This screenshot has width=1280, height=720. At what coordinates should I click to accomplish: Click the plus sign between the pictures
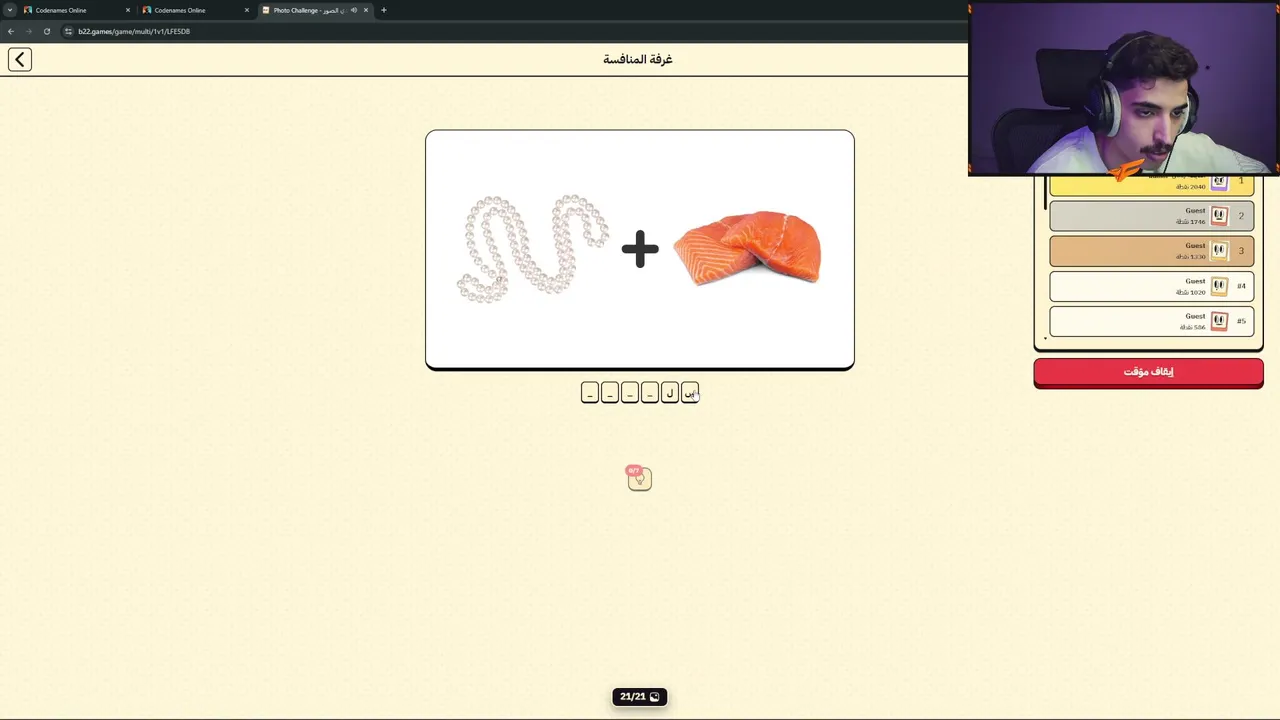640,249
